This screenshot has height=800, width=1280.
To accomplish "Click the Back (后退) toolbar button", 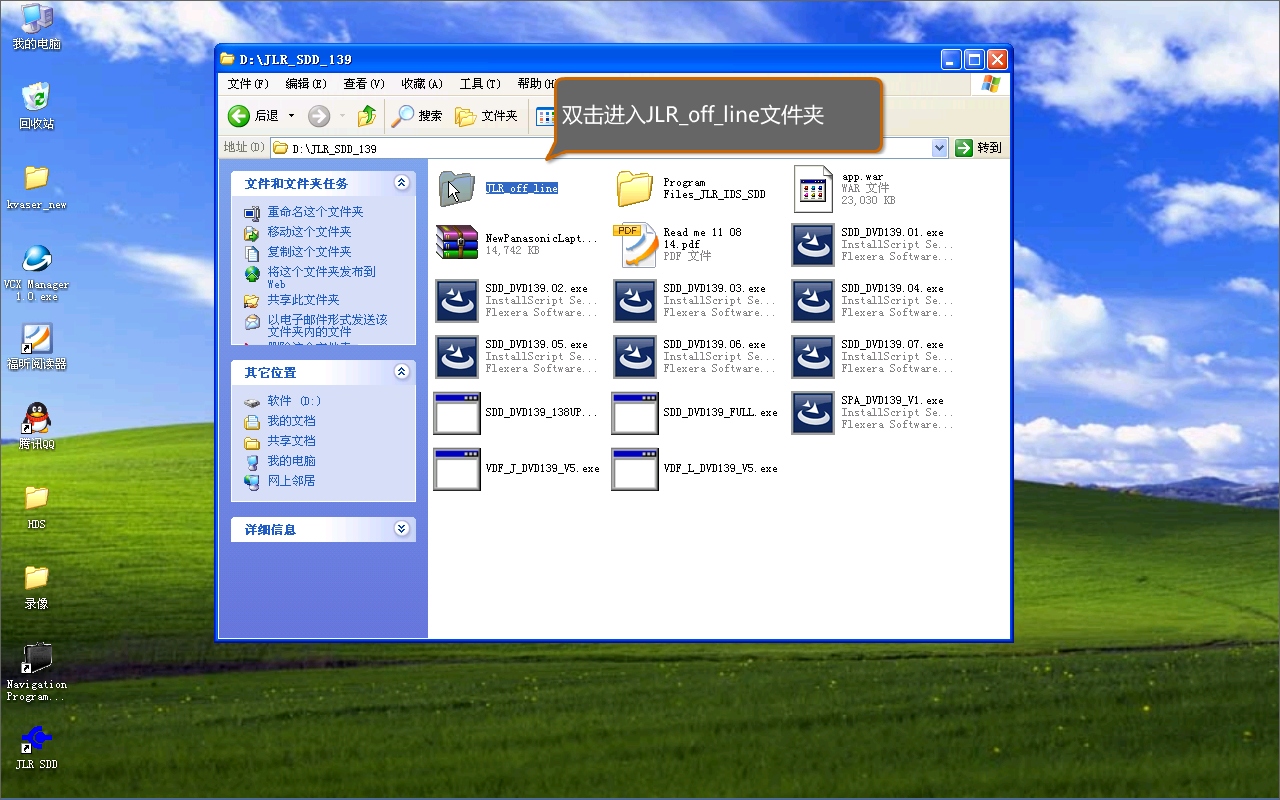I will [254, 116].
